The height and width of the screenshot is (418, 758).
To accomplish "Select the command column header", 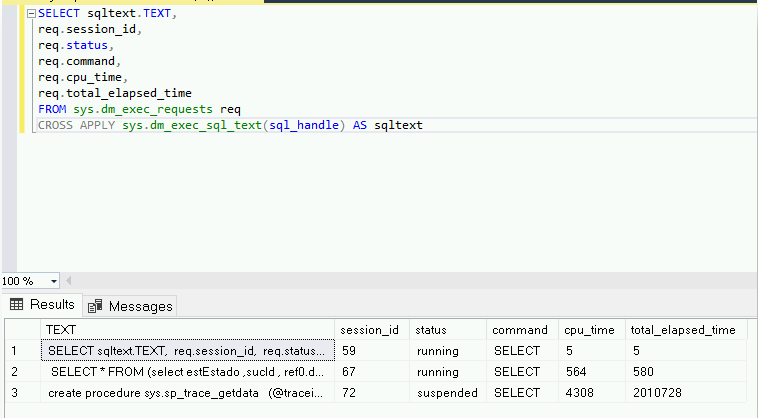I will [523, 330].
